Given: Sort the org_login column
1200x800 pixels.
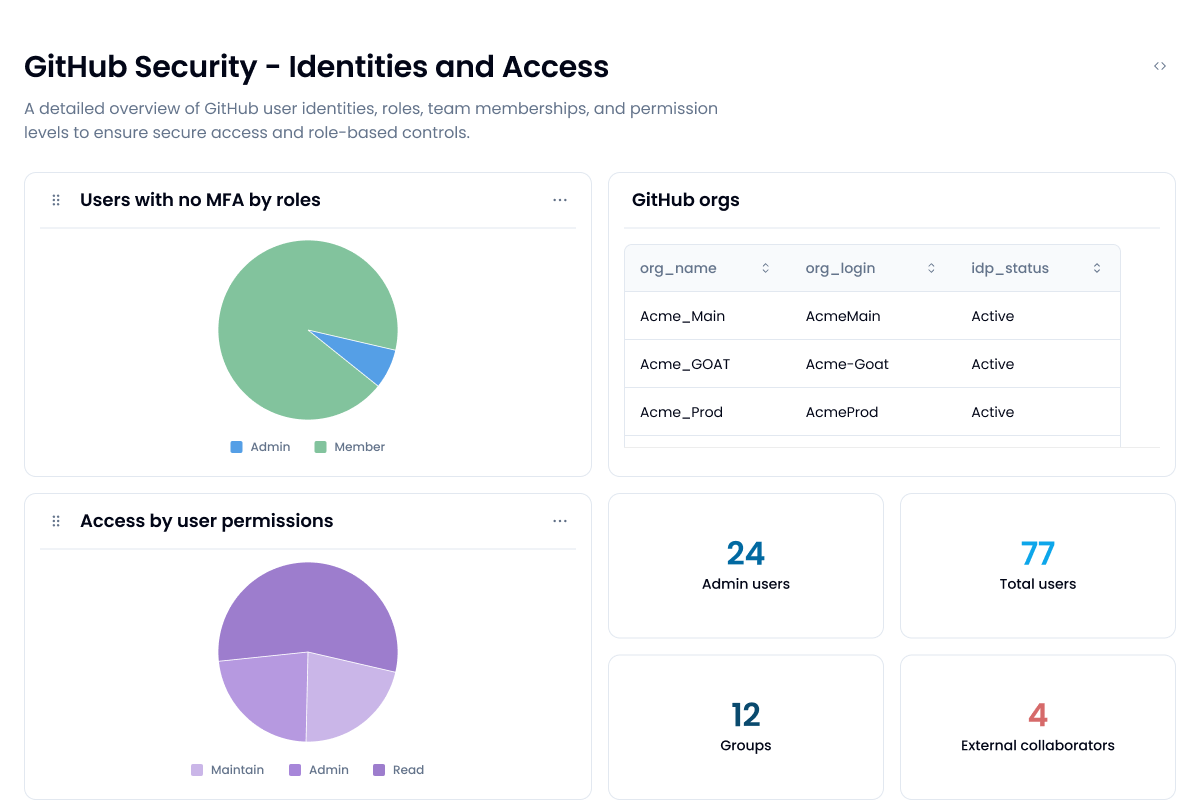Looking at the screenshot, I should [931, 268].
